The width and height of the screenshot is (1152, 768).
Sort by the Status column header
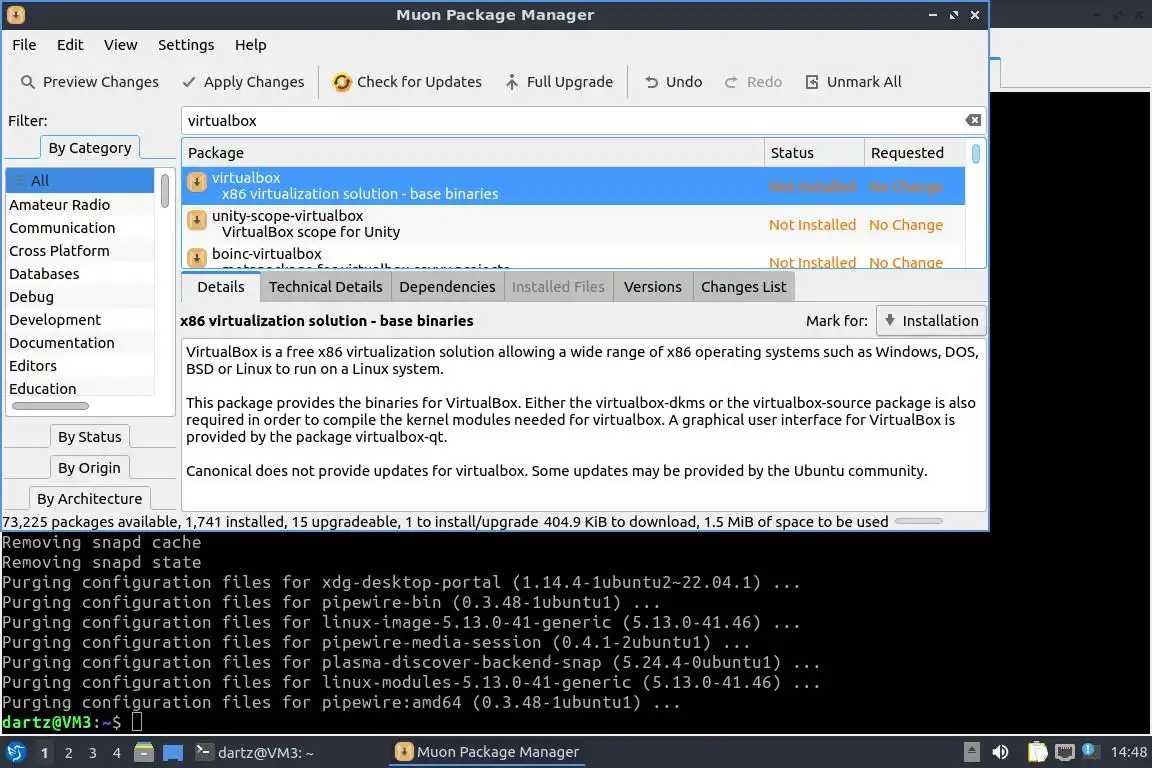coord(814,153)
